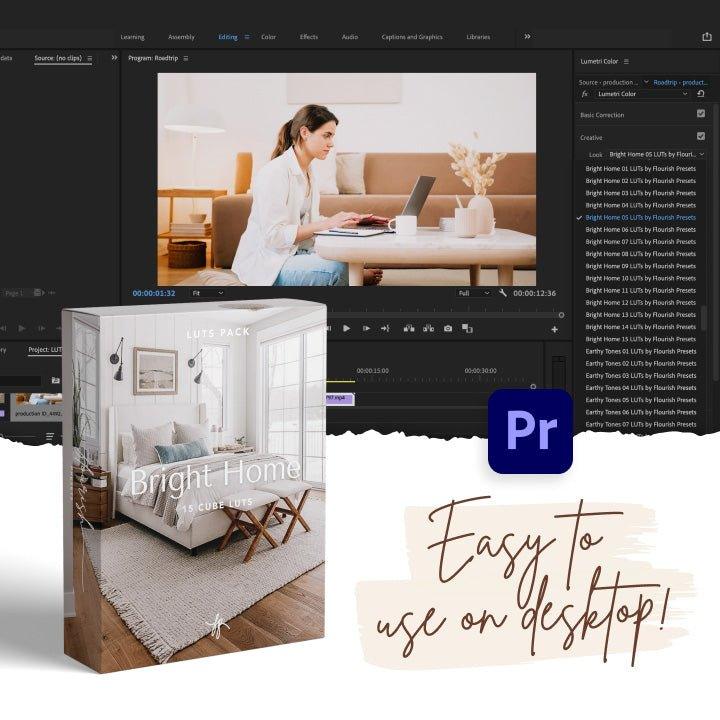Switch to the Color workspace tab
The image size is (720, 720).
click(x=268, y=37)
